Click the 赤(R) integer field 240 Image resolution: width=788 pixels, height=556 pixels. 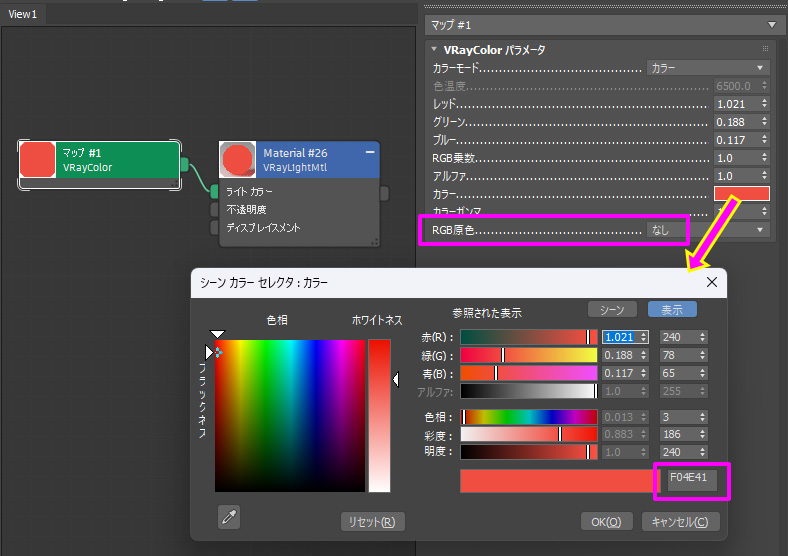pos(679,337)
